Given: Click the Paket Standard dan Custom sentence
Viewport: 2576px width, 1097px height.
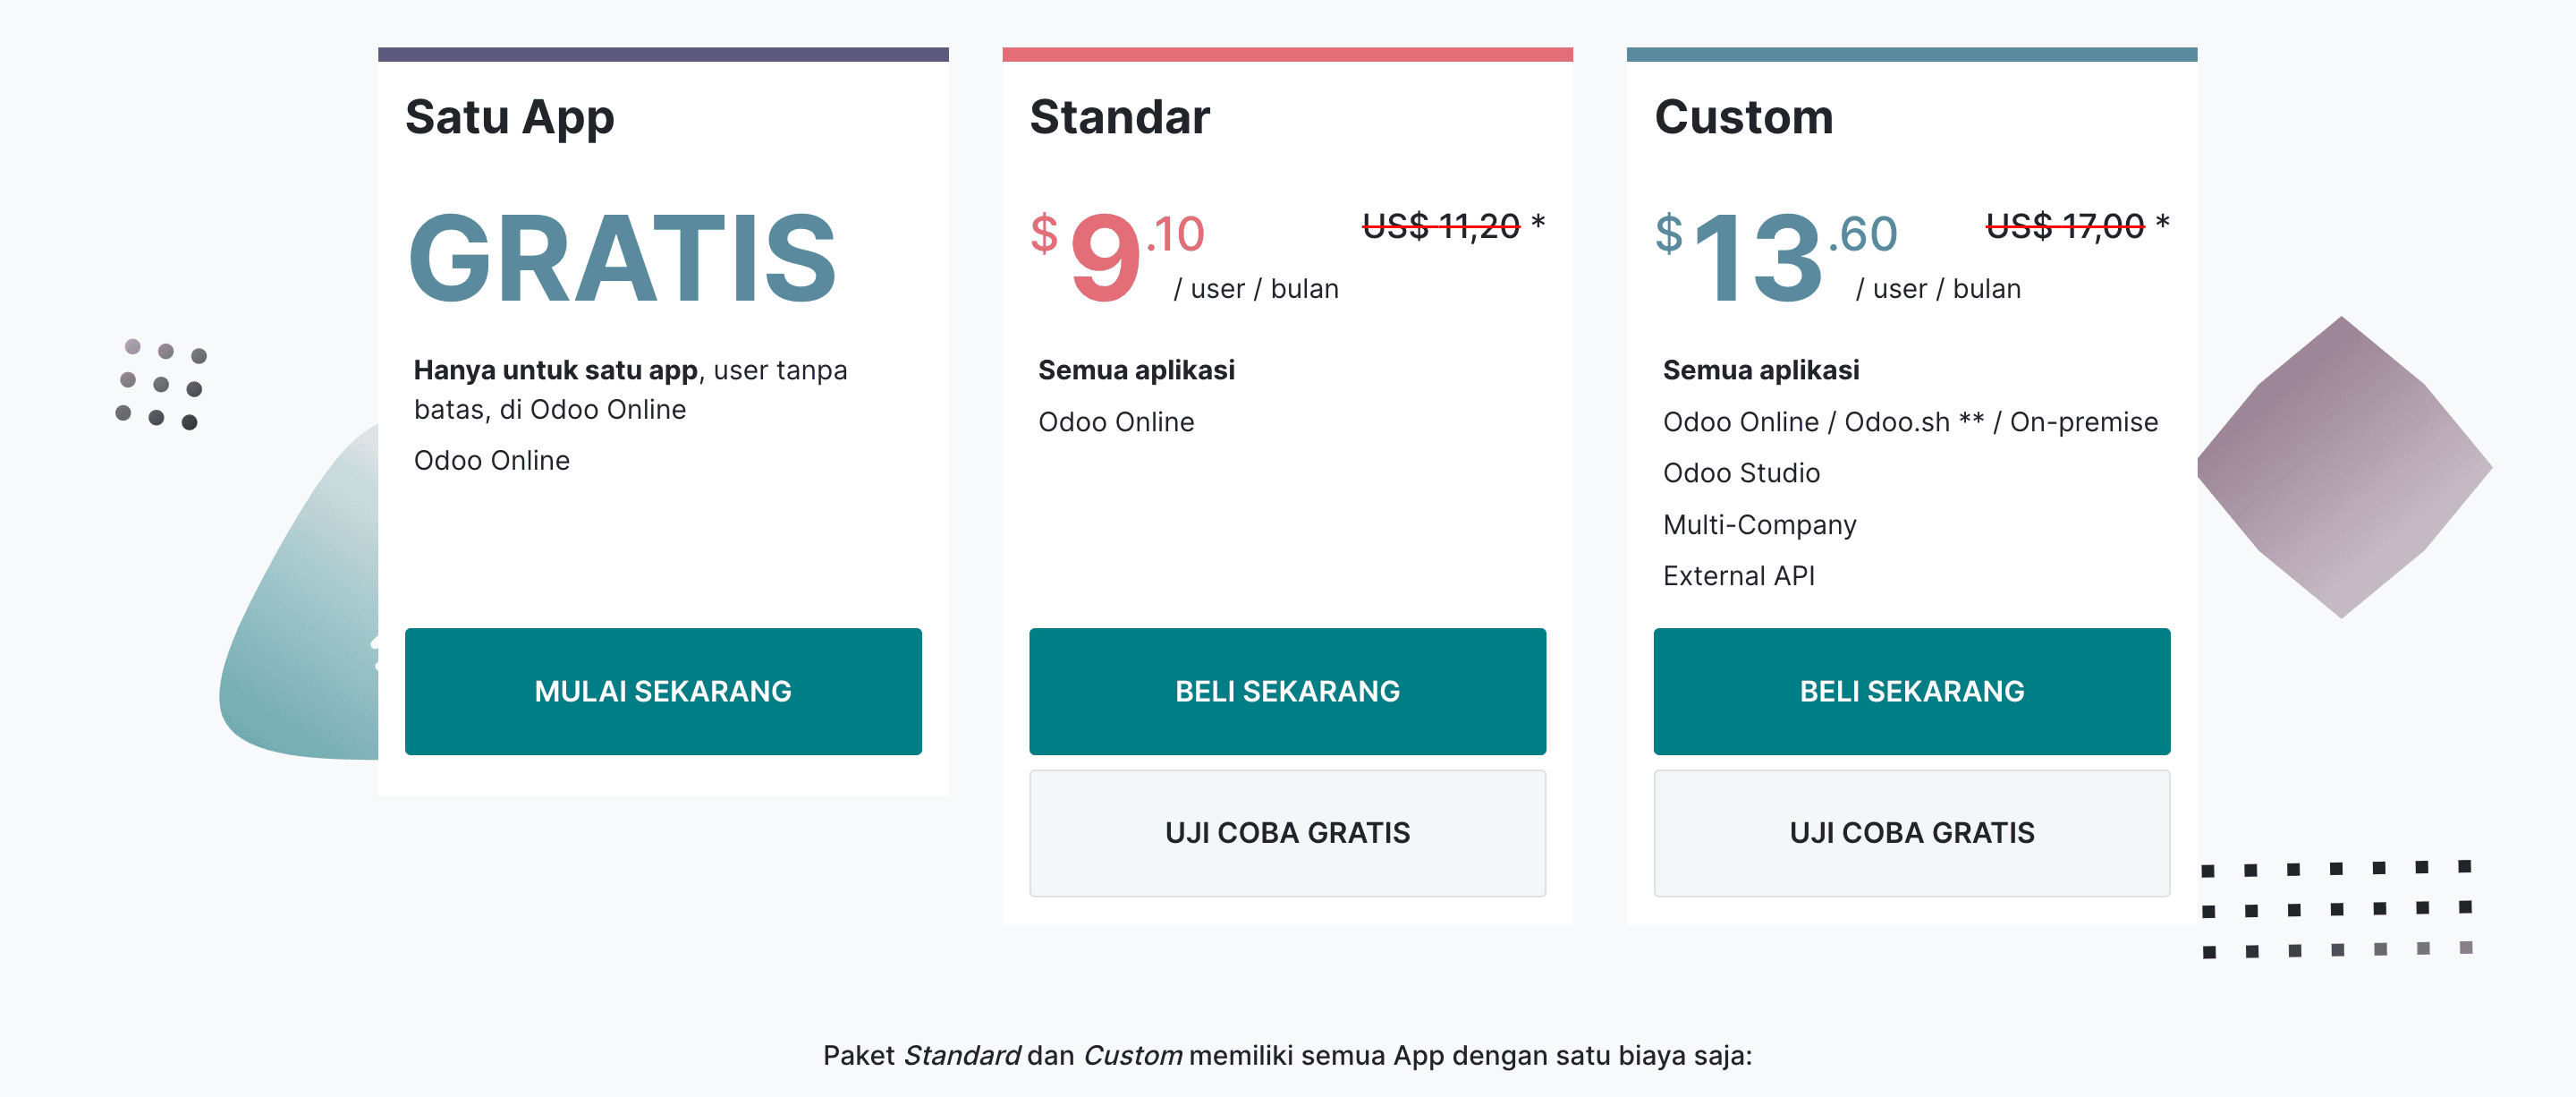Looking at the screenshot, I should click(x=1287, y=1055).
